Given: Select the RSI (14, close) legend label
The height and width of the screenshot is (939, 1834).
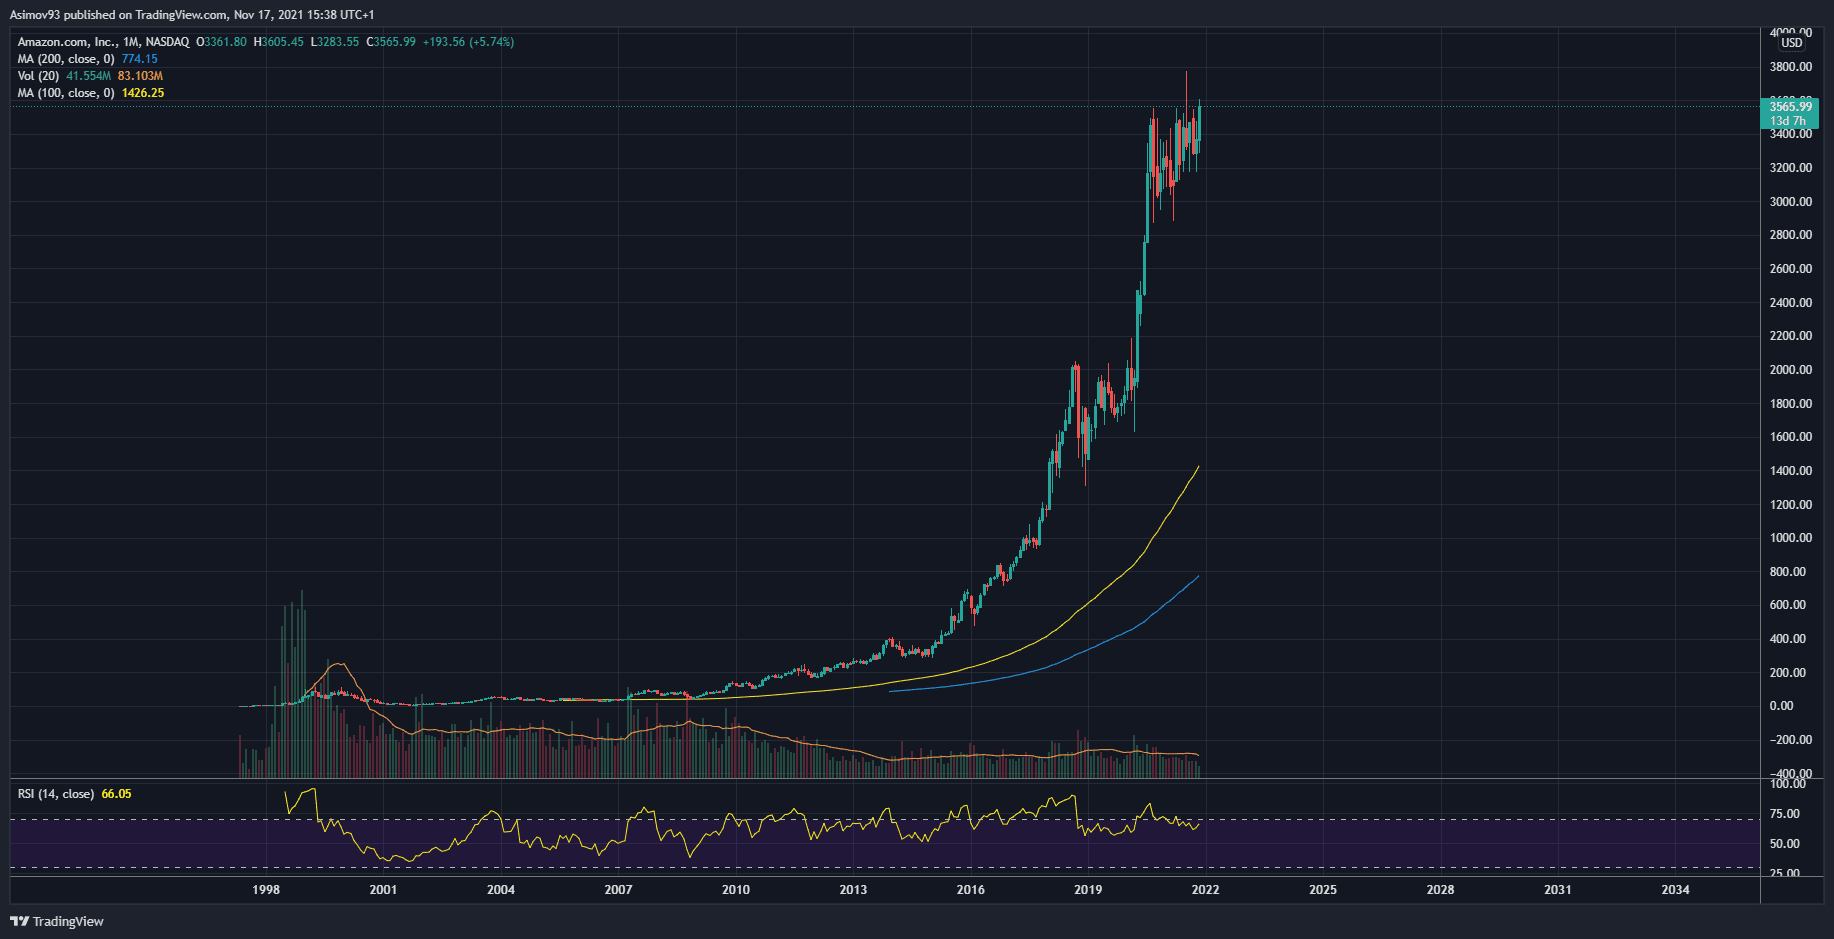Looking at the screenshot, I should coord(56,794).
